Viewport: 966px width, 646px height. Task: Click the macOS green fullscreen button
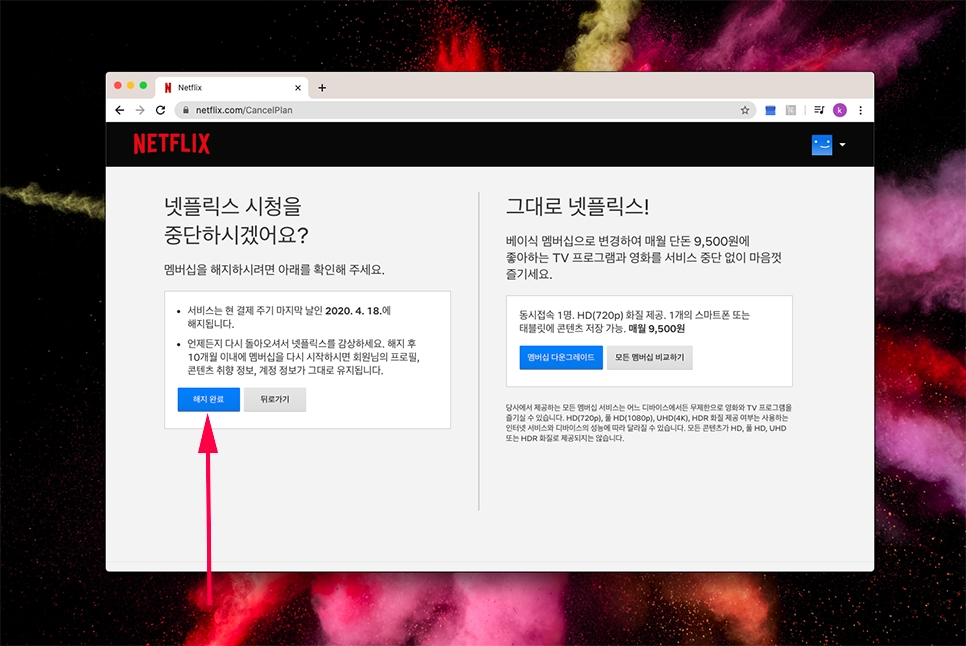pyautogui.click(x=143, y=86)
